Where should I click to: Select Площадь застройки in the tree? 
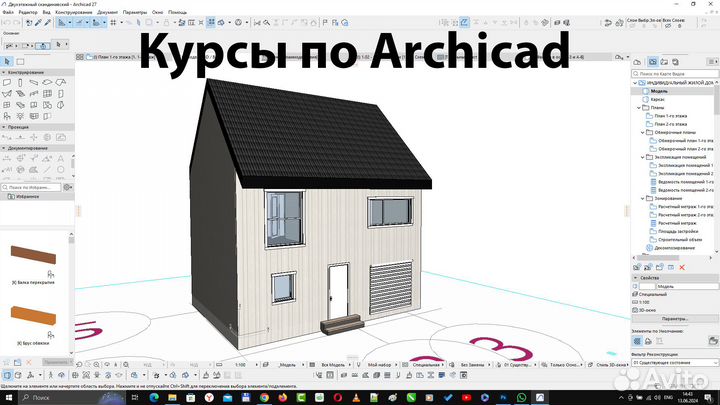click(678, 231)
